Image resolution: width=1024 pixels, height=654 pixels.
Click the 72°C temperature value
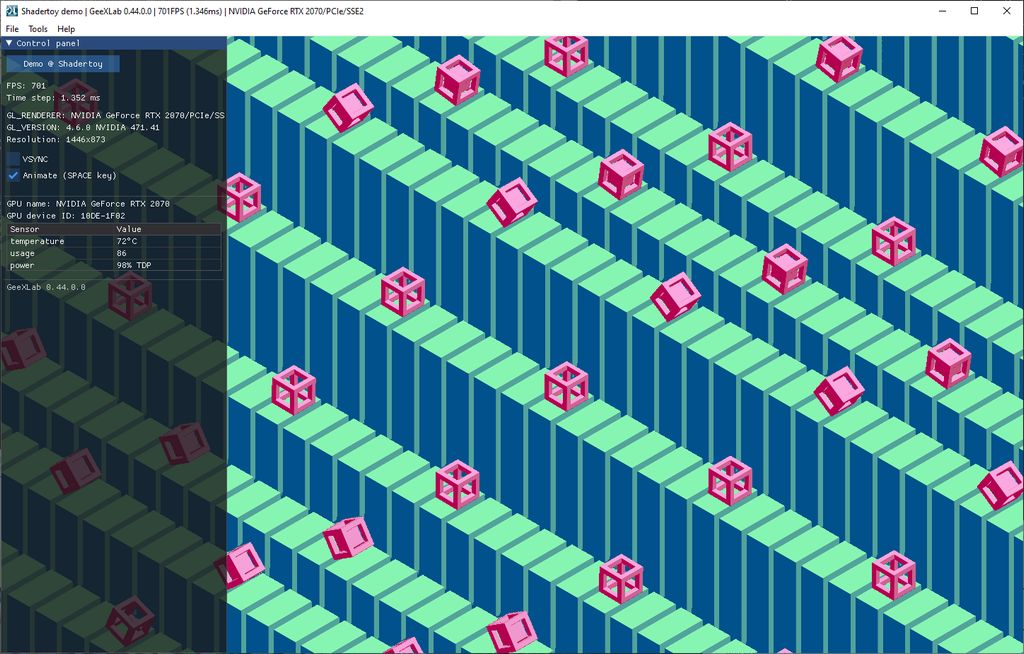[127, 241]
